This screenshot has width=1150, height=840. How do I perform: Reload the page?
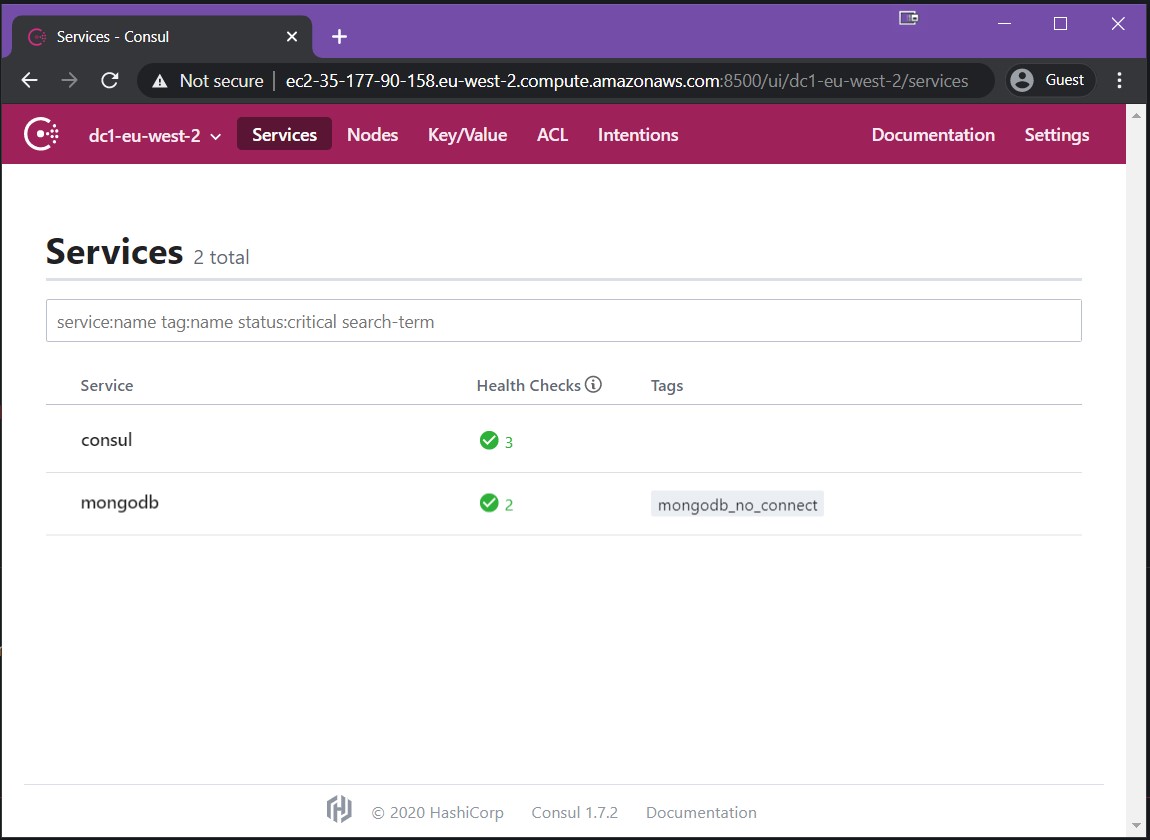tap(110, 80)
